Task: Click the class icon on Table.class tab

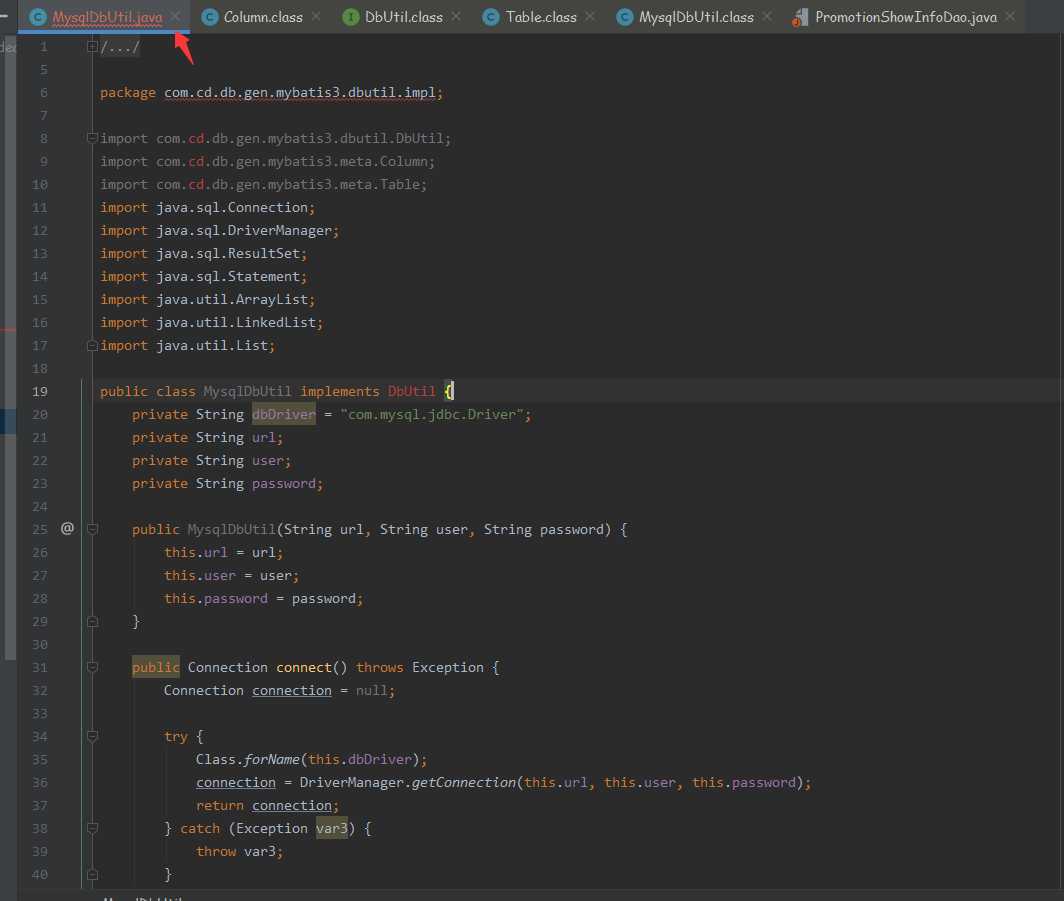Action: (x=491, y=17)
